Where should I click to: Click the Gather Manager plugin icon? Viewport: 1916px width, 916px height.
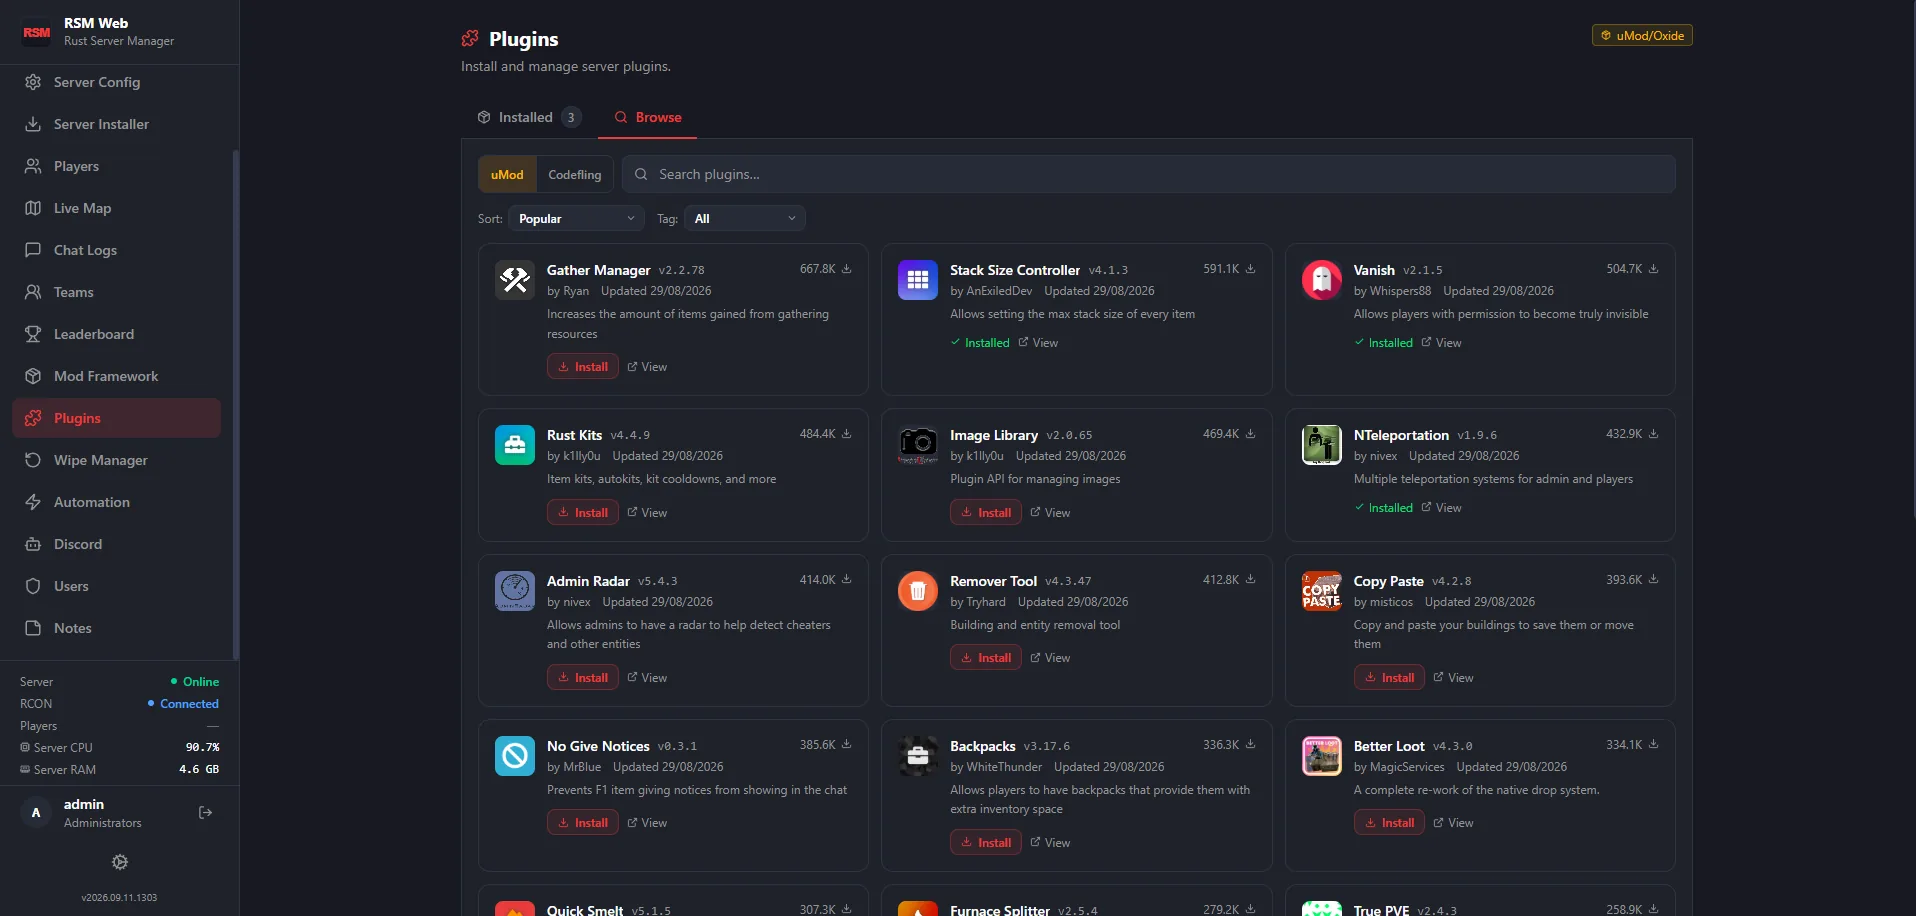[515, 280]
